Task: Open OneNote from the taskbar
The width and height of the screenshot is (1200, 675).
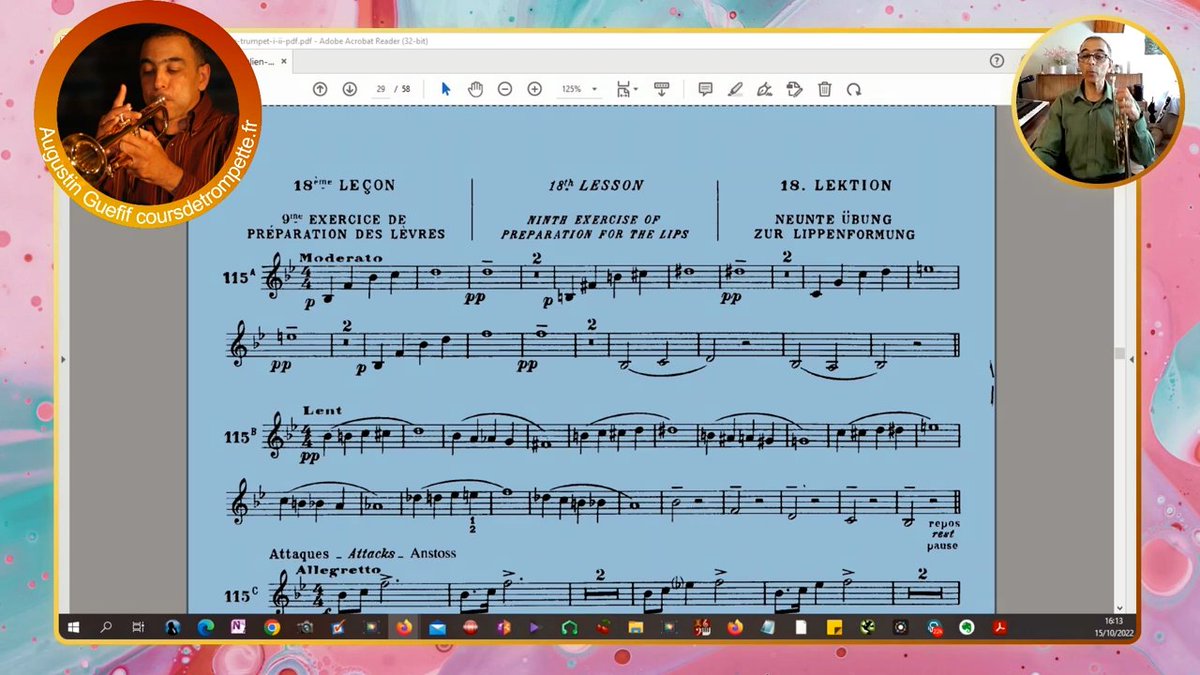Action: (x=238, y=628)
